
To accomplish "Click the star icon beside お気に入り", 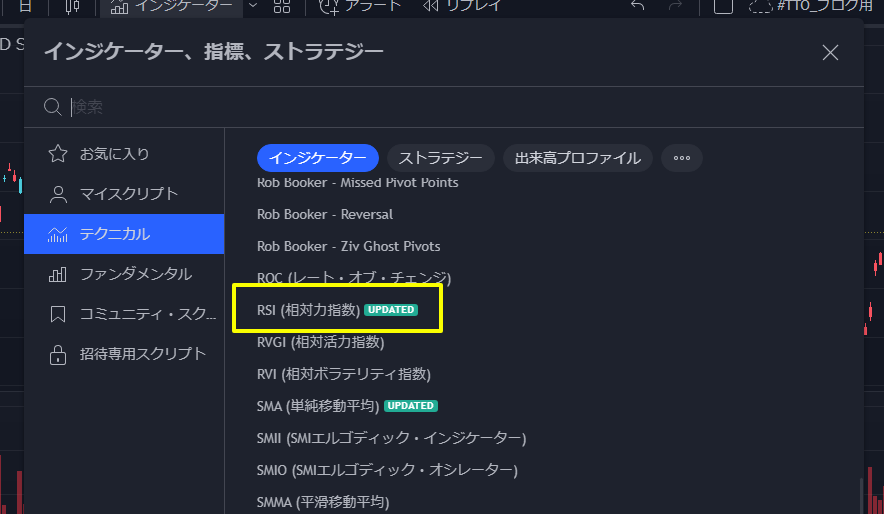I will (58, 154).
